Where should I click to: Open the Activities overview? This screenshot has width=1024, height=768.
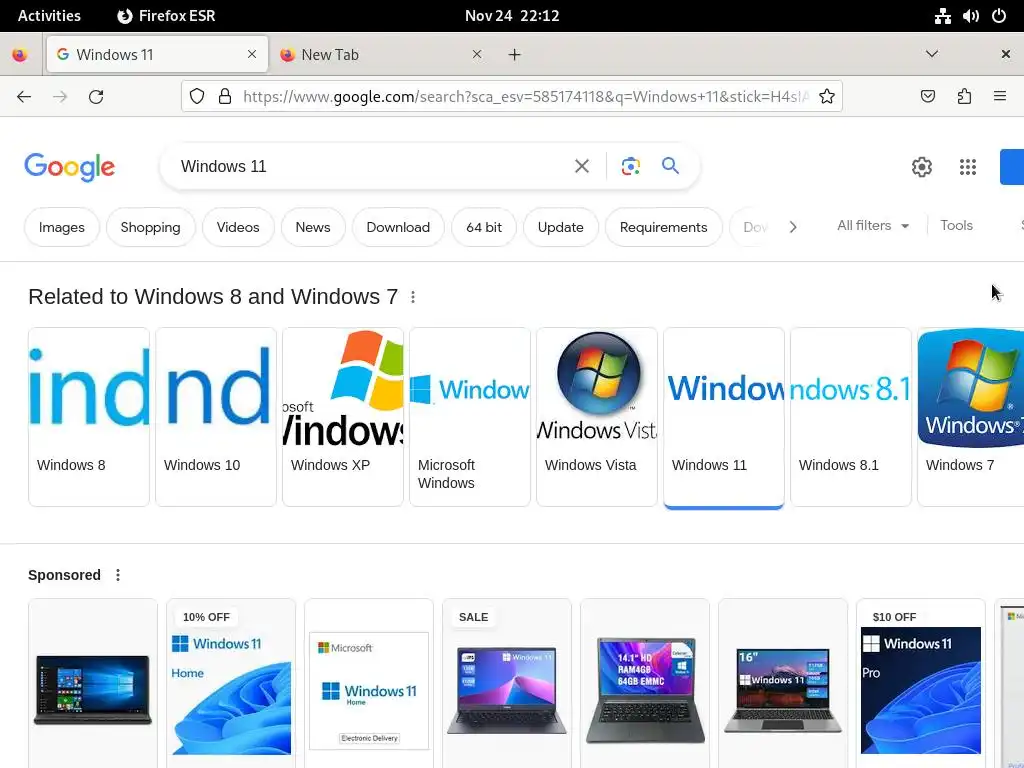click(49, 16)
